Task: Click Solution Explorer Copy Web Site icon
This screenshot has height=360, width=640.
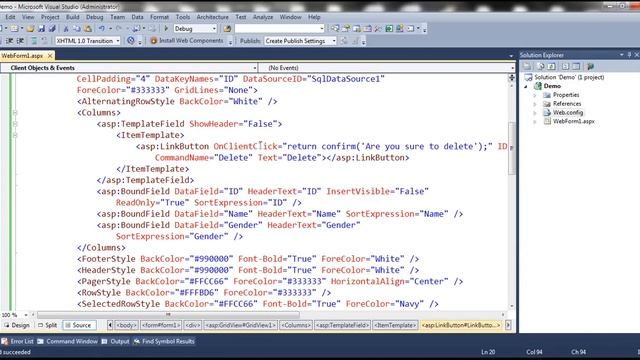Action: [x=590, y=66]
